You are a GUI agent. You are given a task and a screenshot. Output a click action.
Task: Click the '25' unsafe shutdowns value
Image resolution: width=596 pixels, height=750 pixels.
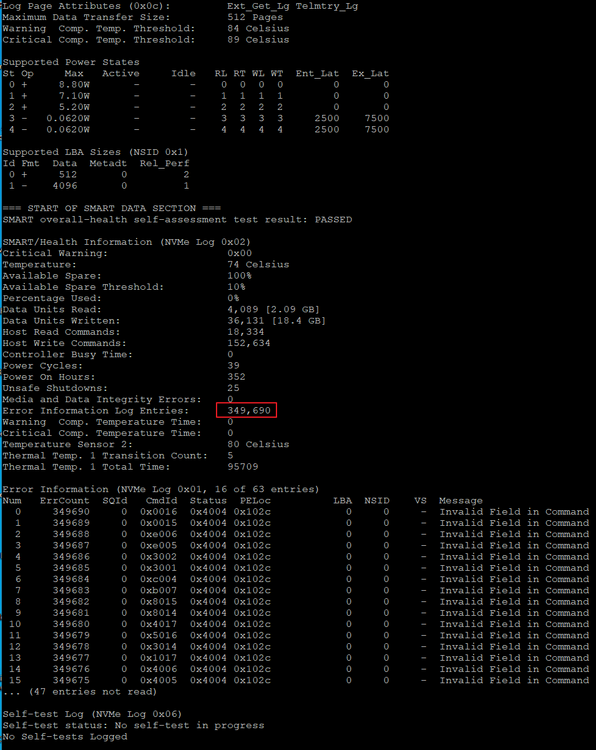pyautogui.click(x=233, y=388)
